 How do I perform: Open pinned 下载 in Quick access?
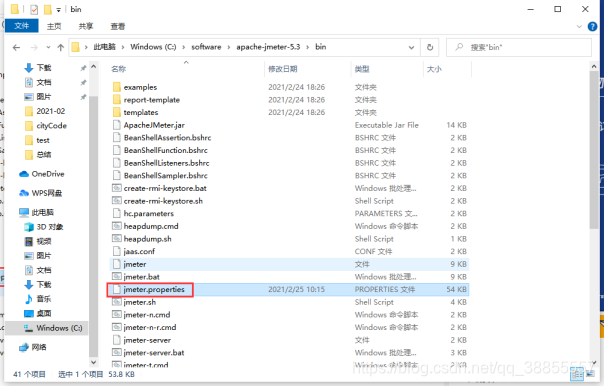coord(44,68)
